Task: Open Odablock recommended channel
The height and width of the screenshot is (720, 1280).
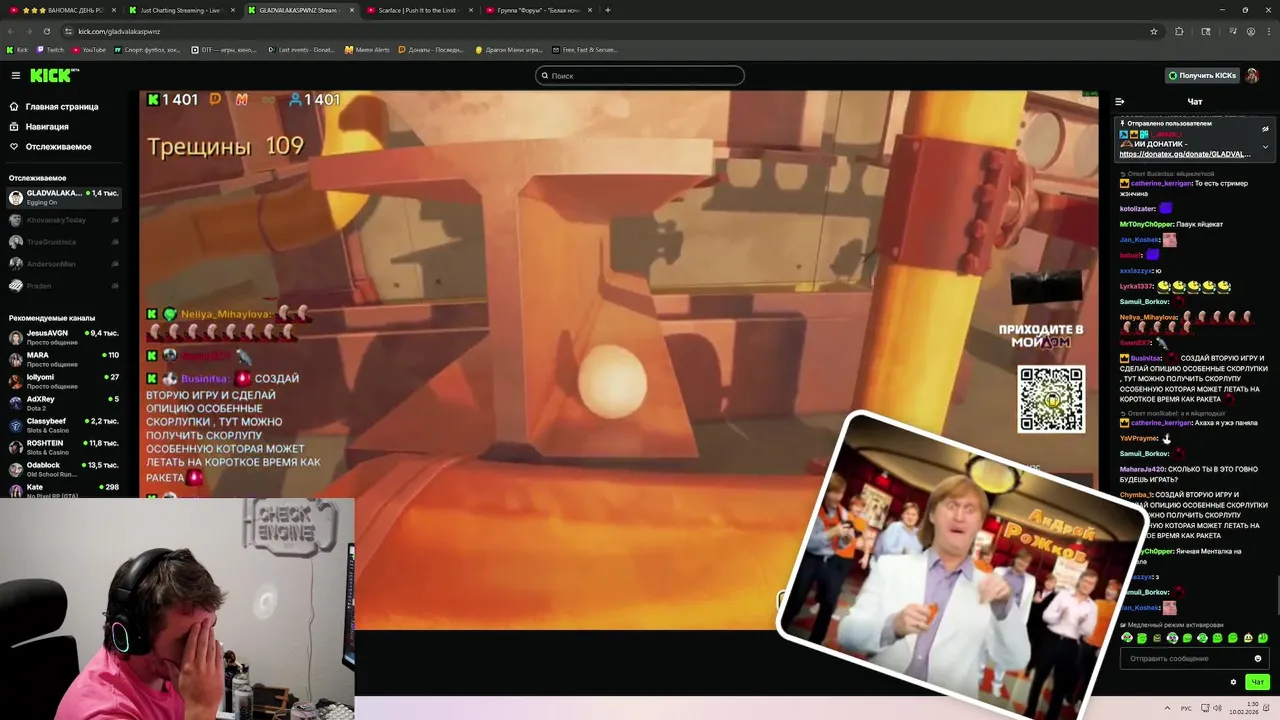Action: point(62,469)
